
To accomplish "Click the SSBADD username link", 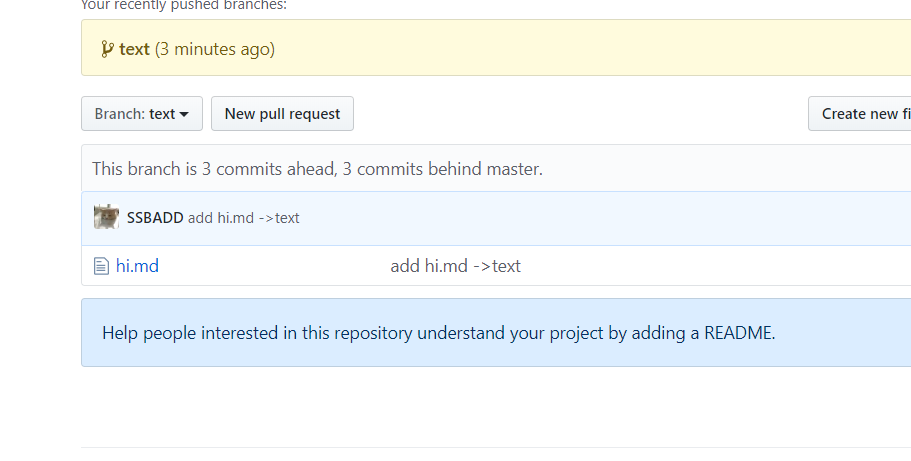I will 155,218.
